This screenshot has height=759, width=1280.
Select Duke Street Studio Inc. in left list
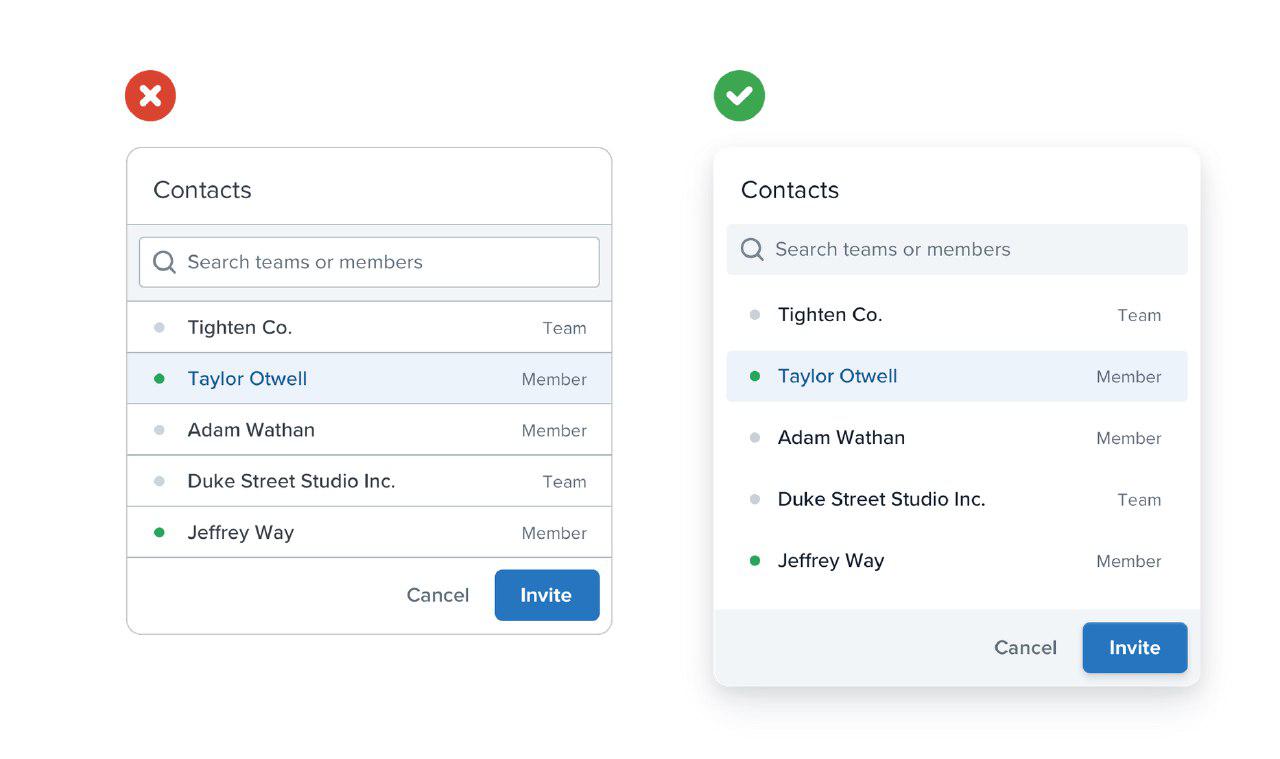[291, 481]
